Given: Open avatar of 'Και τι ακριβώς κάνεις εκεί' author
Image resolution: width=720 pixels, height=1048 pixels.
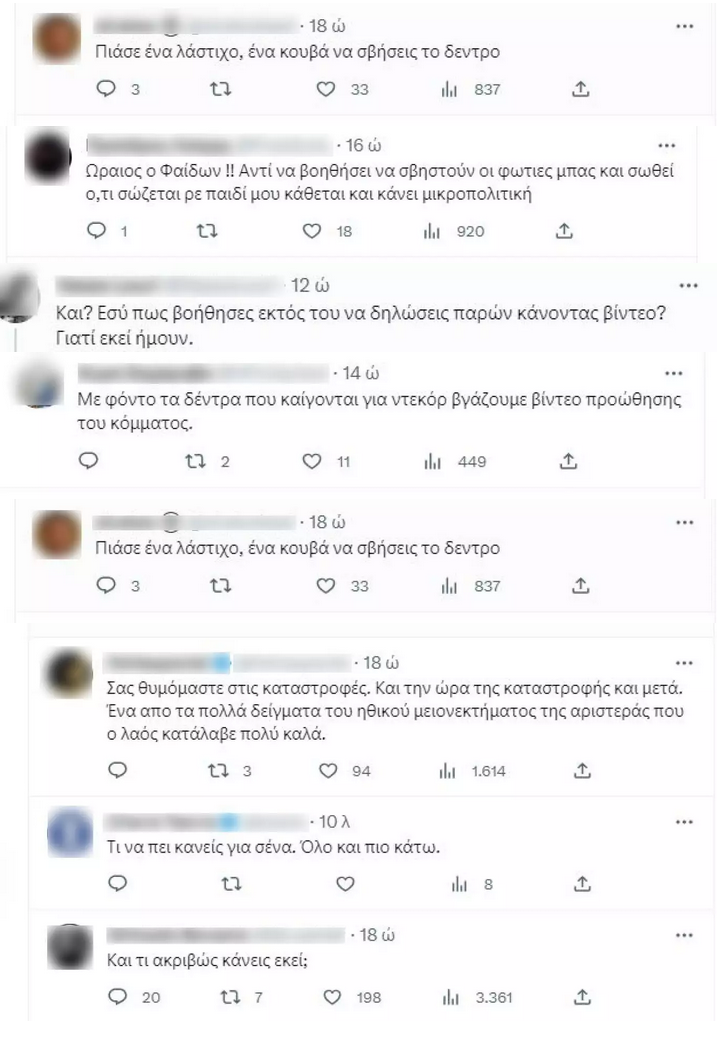Looking at the screenshot, I should pos(70,946).
